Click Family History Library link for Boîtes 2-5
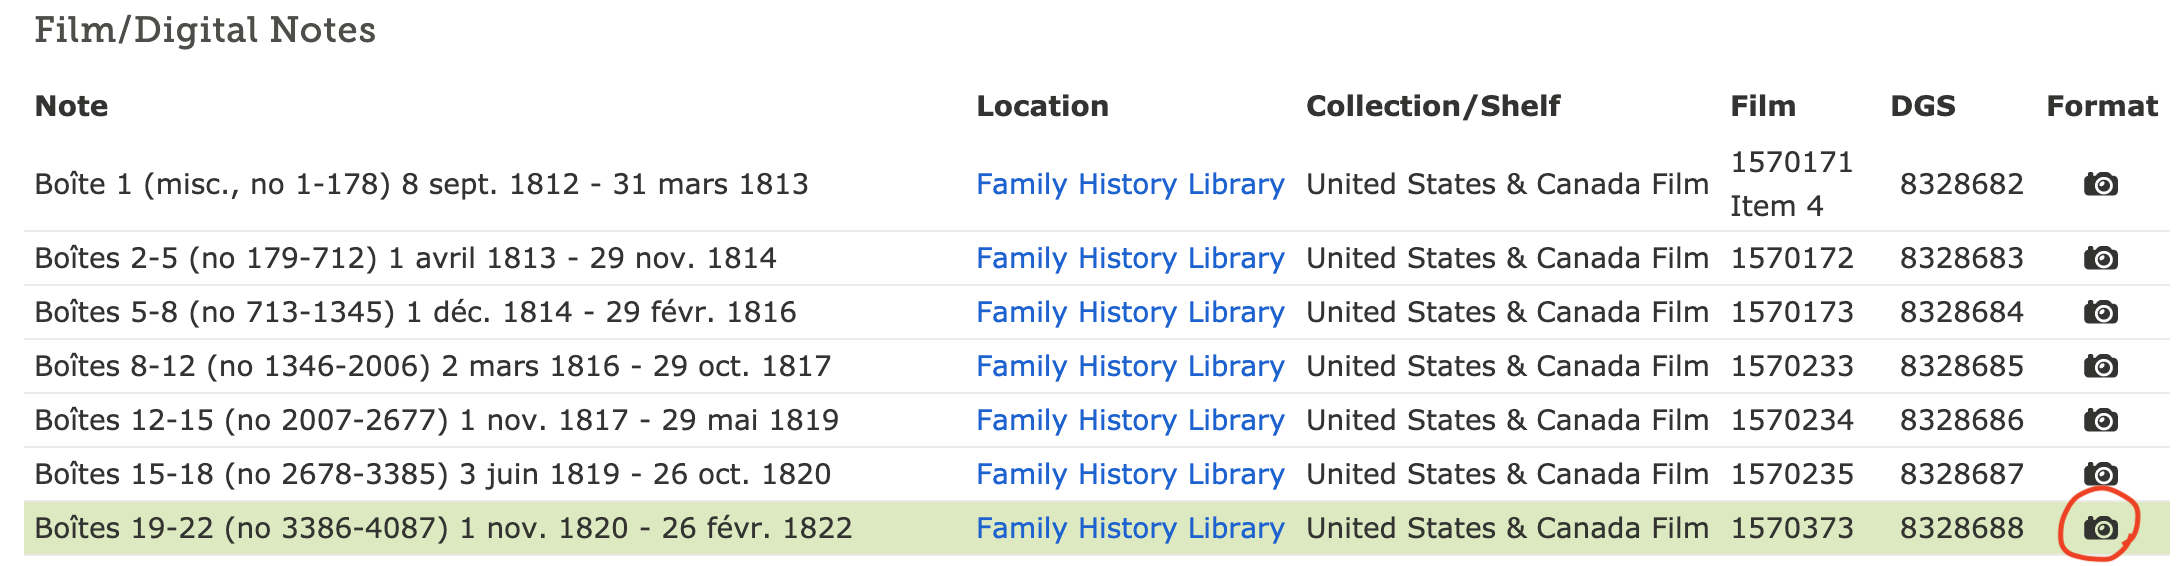 click(1130, 259)
